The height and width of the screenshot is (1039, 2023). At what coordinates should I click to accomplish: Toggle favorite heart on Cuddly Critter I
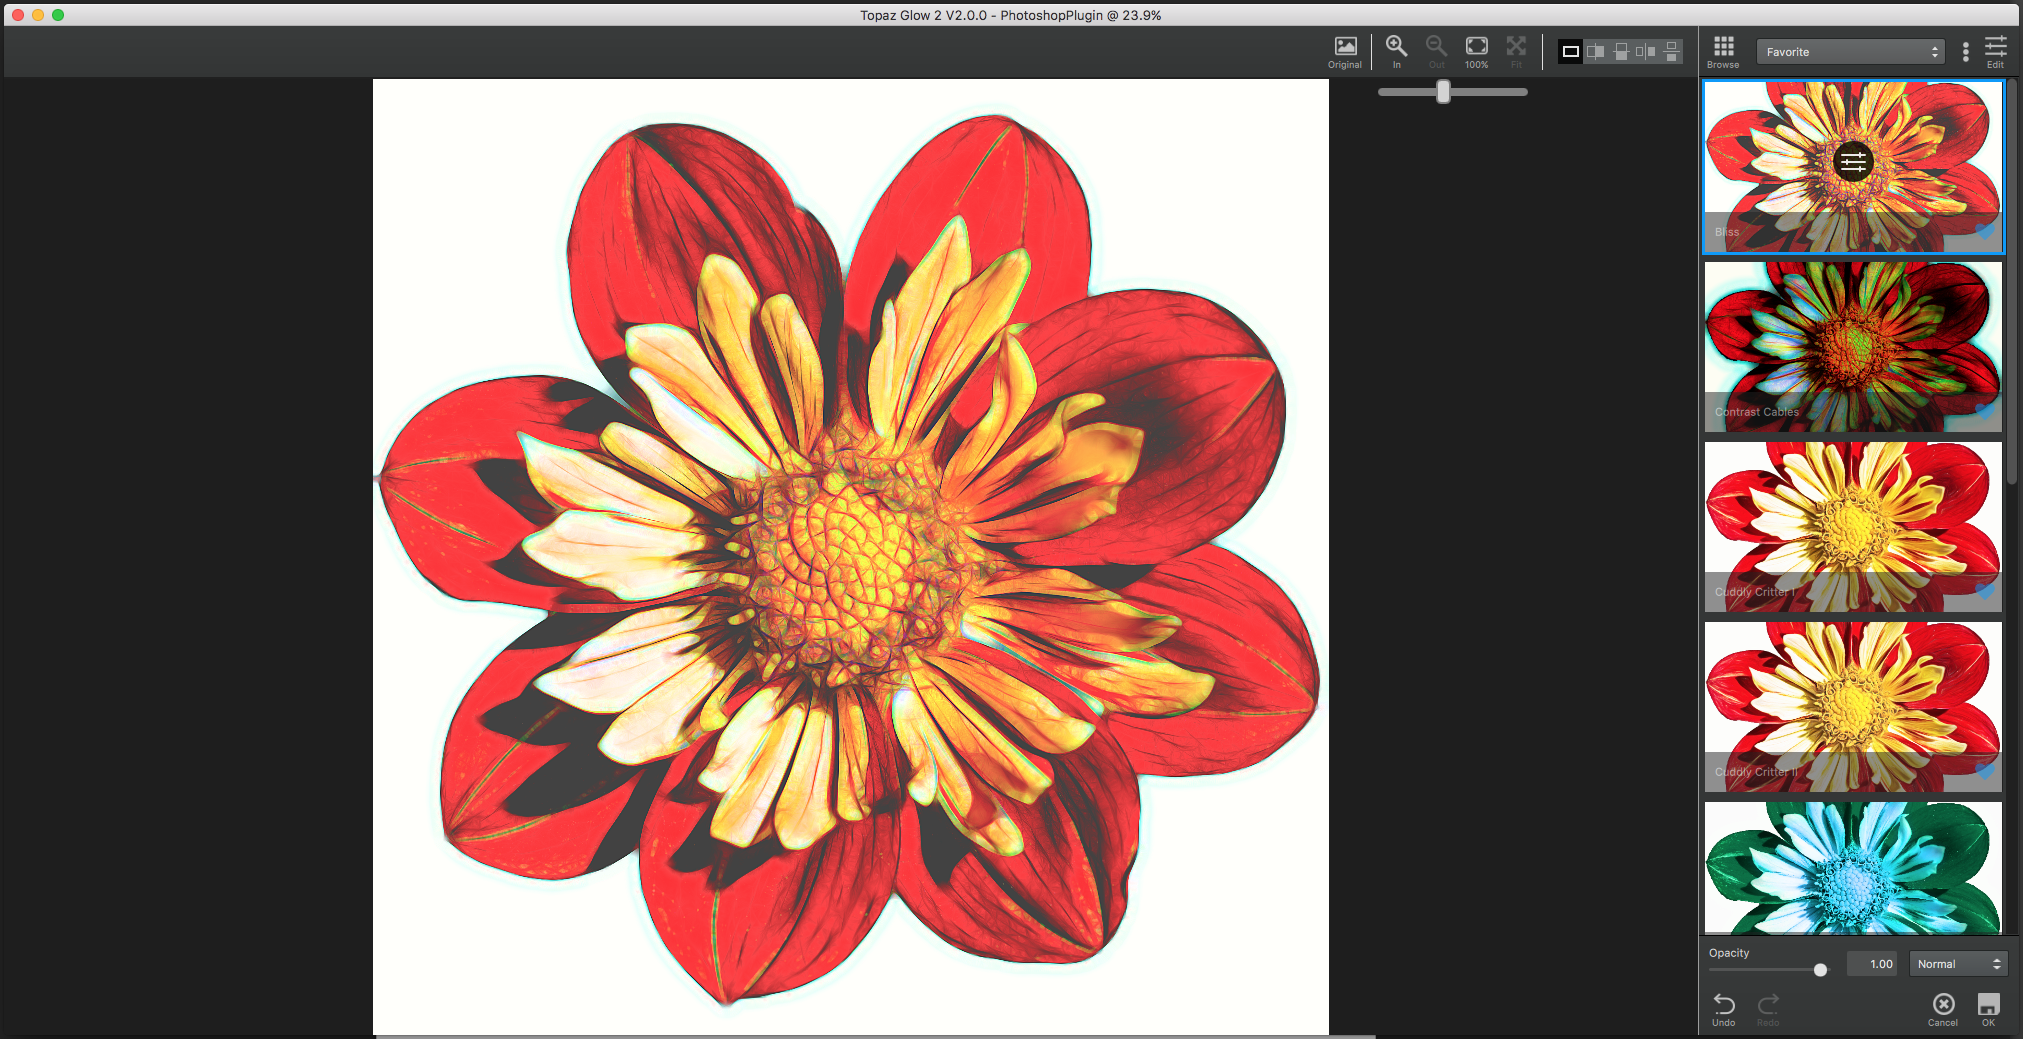click(1985, 592)
